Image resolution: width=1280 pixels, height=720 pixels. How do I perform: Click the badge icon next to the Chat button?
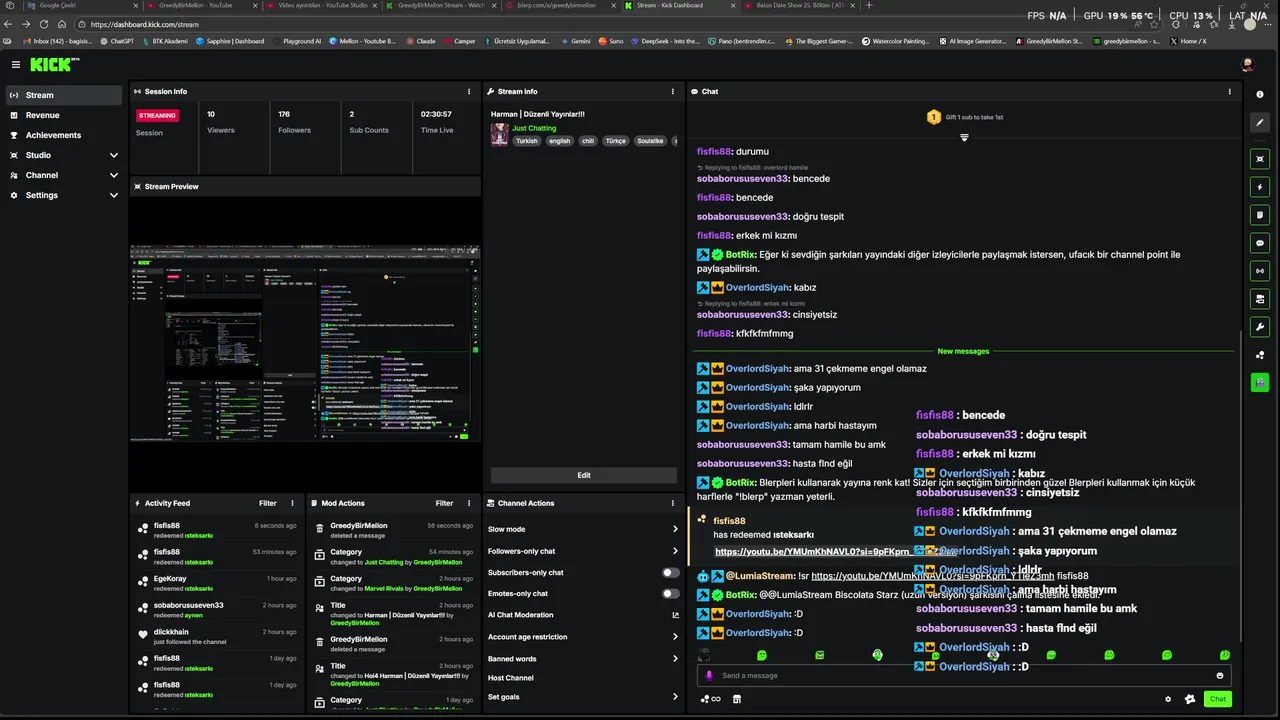pos(1190,699)
